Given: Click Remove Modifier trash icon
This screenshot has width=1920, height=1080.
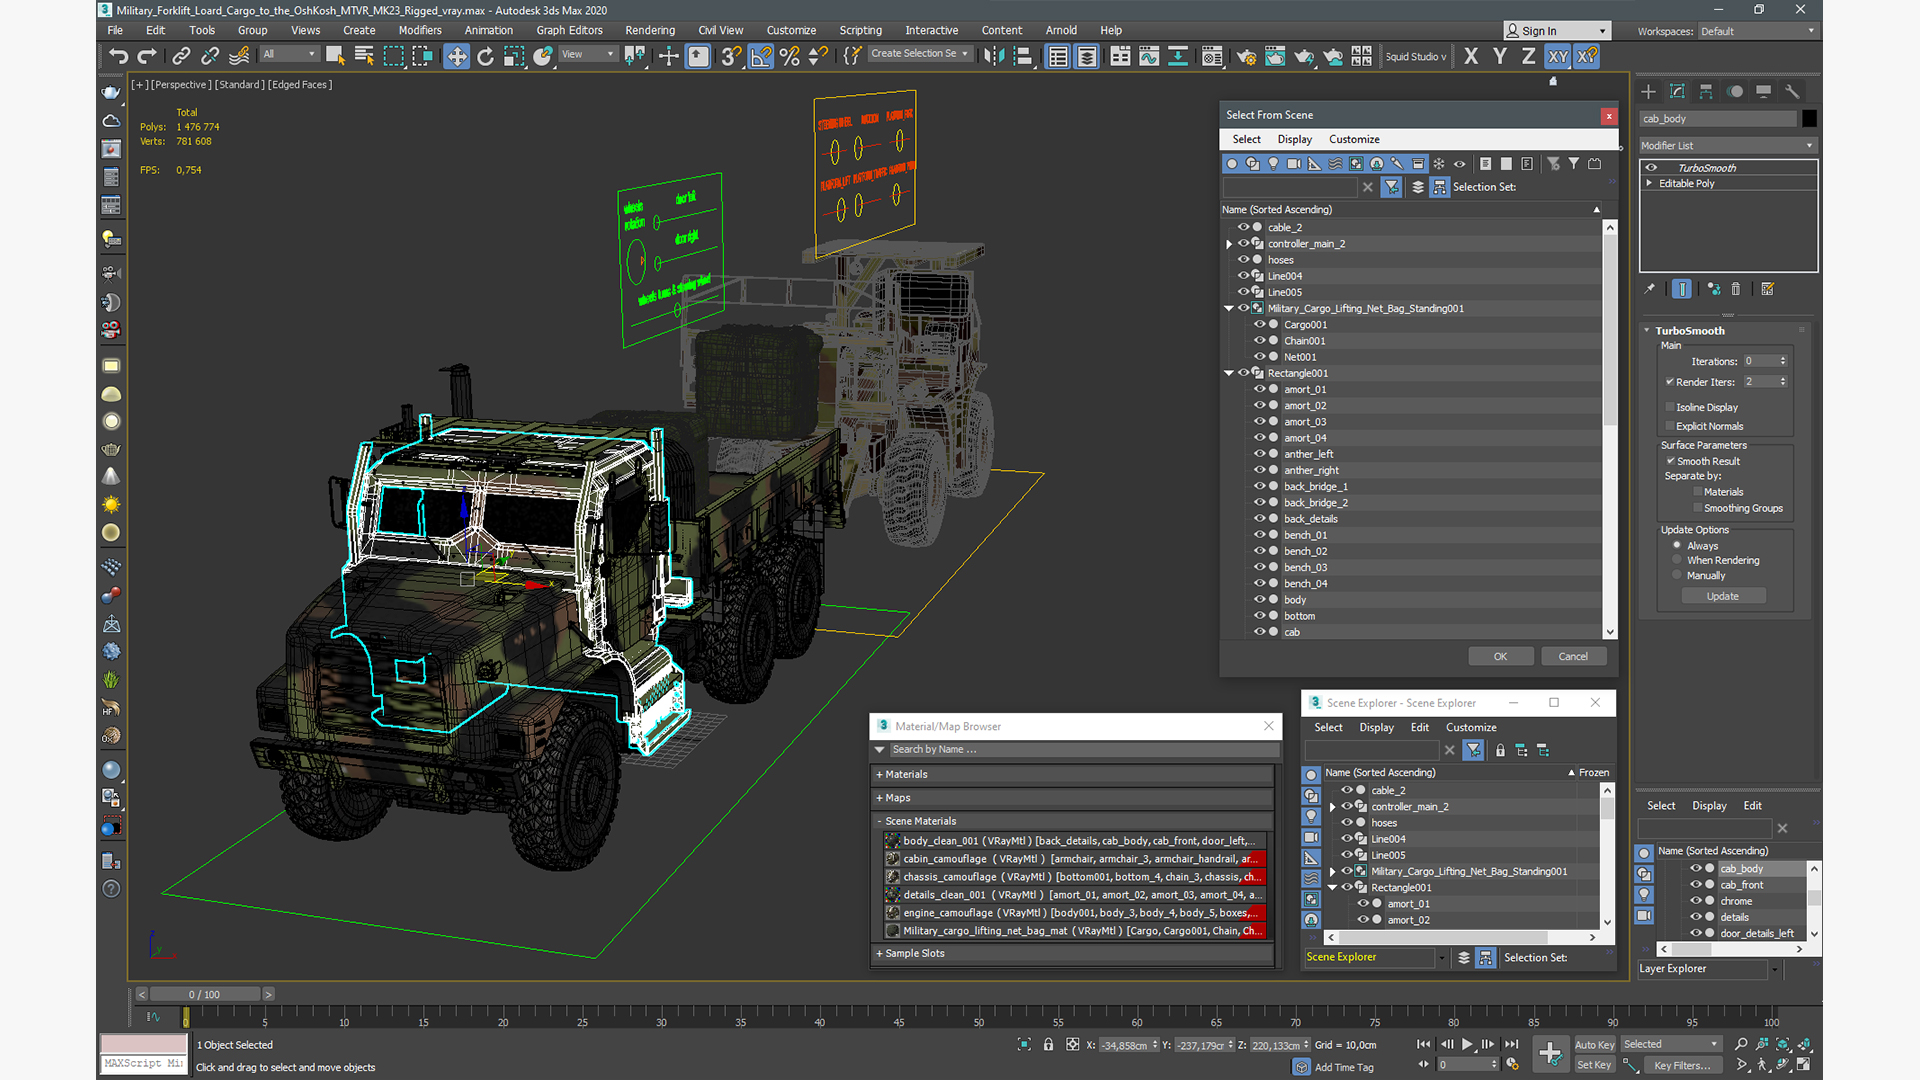Looking at the screenshot, I should click(1736, 289).
